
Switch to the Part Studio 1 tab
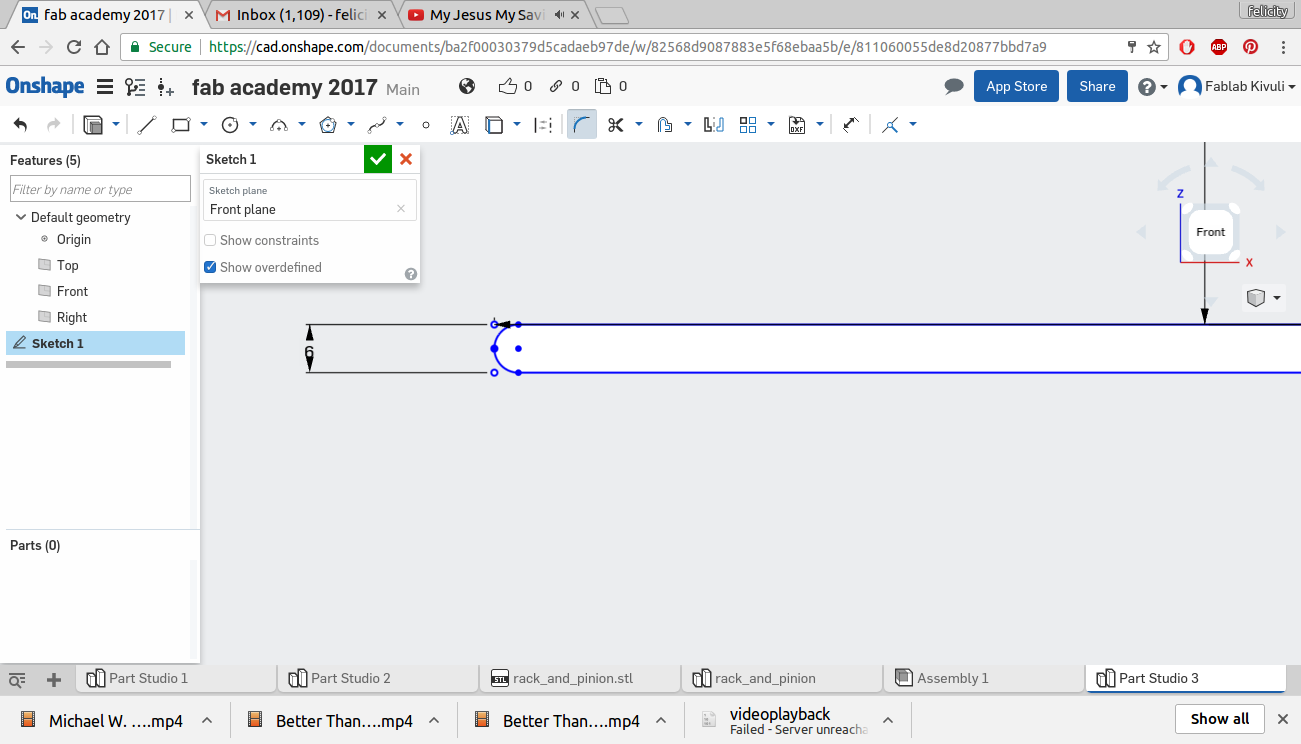tap(176, 678)
